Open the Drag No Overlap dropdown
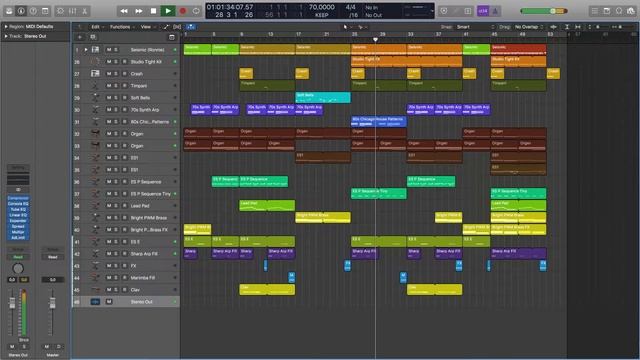The width and height of the screenshot is (640, 360). point(529,27)
